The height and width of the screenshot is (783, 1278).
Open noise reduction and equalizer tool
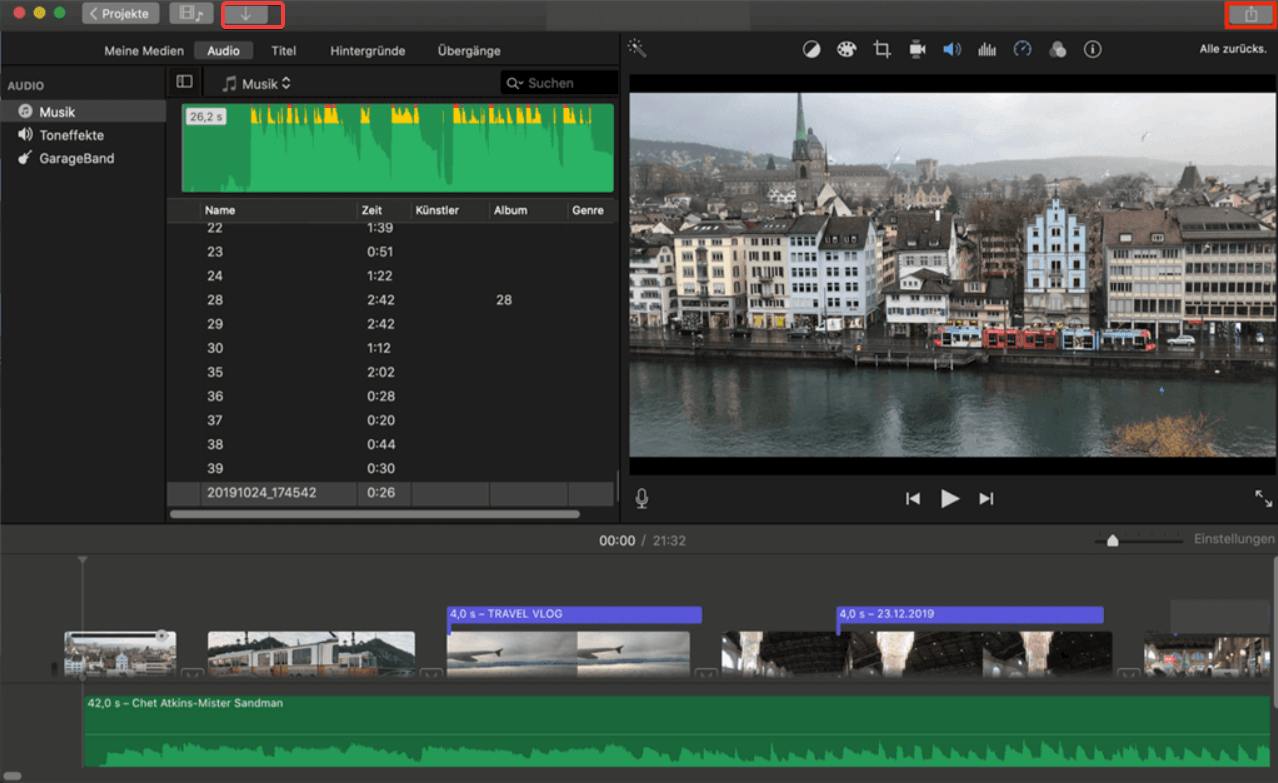click(x=987, y=49)
